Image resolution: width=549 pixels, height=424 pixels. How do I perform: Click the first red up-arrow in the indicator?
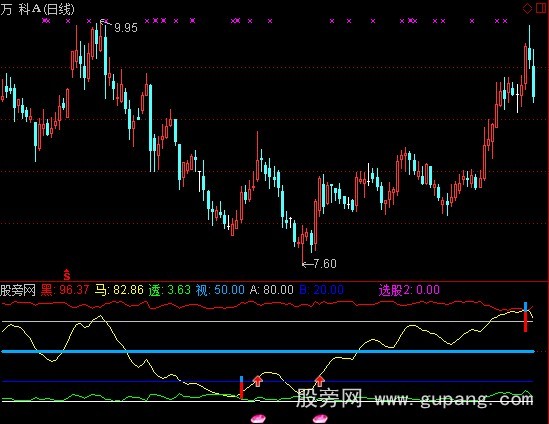[258, 381]
